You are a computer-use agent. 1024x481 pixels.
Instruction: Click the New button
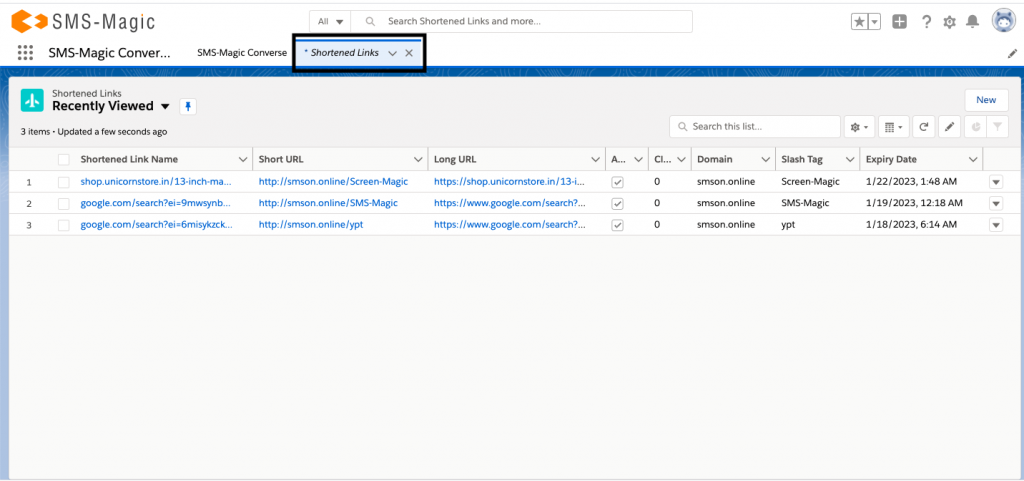coord(986,100)
